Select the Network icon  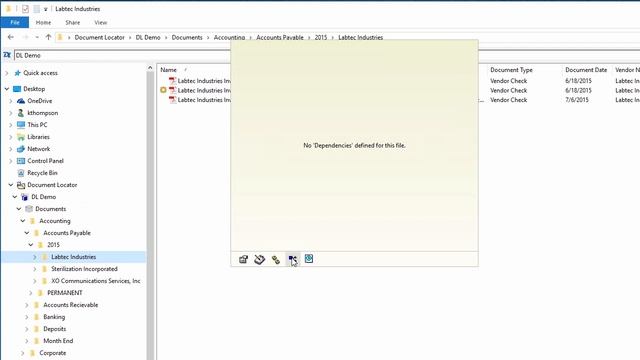point(21,149)
